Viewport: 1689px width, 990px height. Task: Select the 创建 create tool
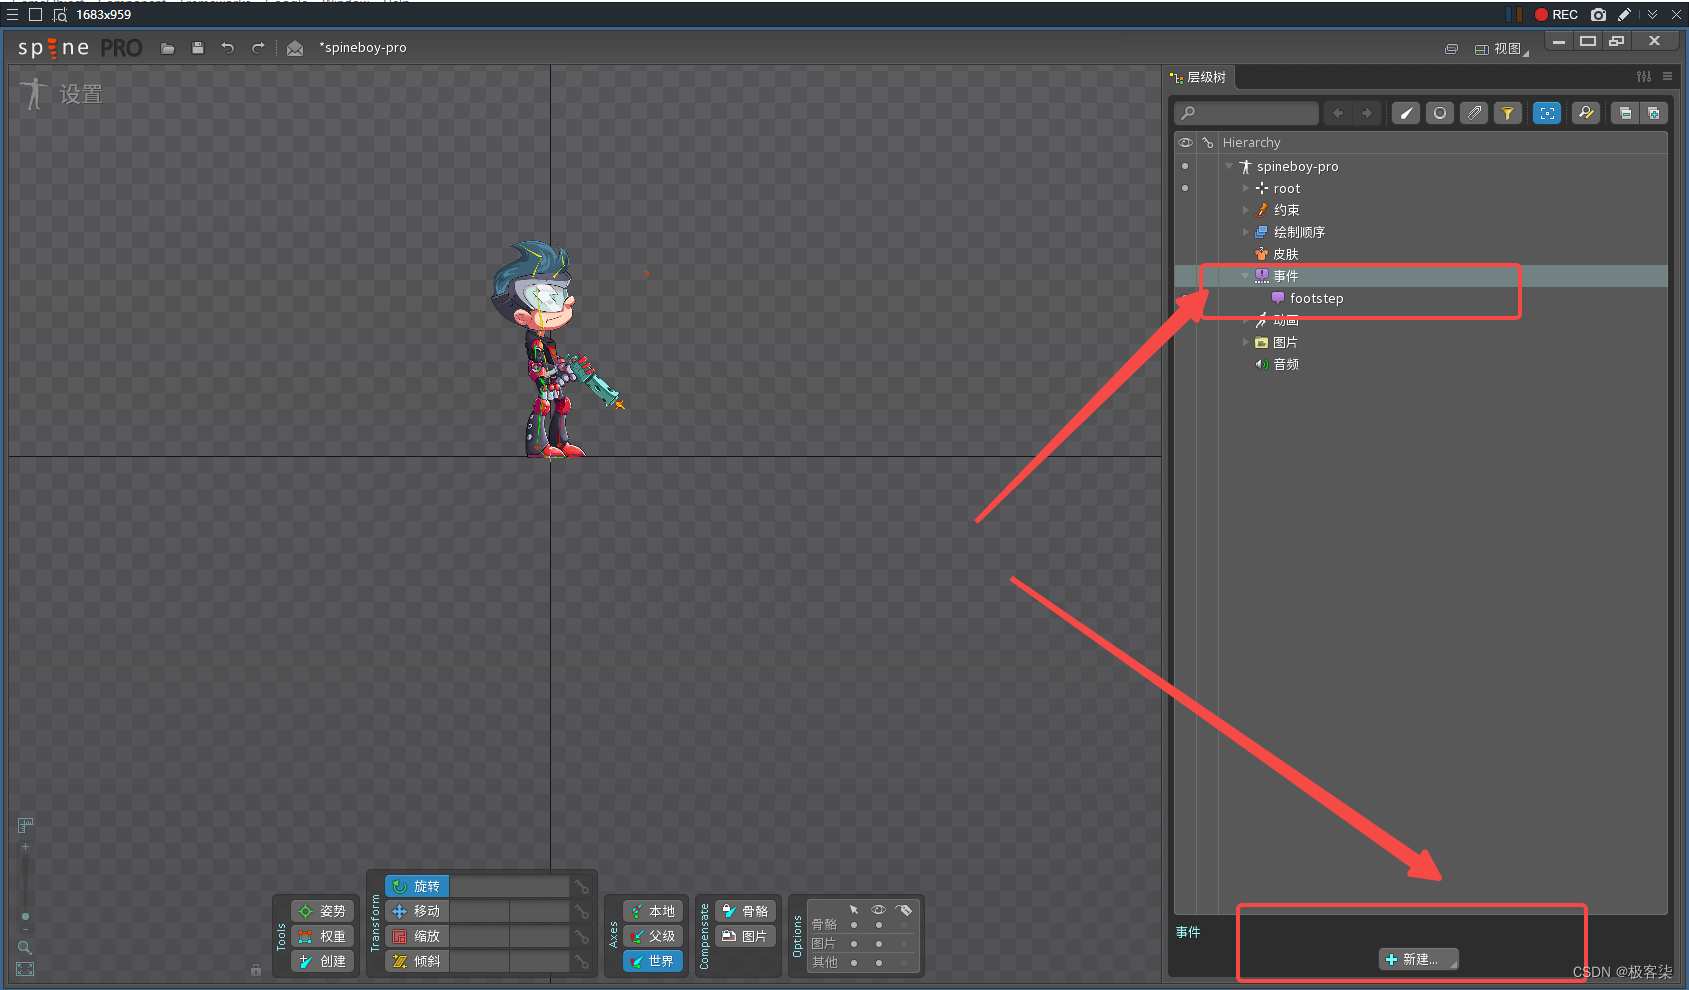(x=322, y=962)
